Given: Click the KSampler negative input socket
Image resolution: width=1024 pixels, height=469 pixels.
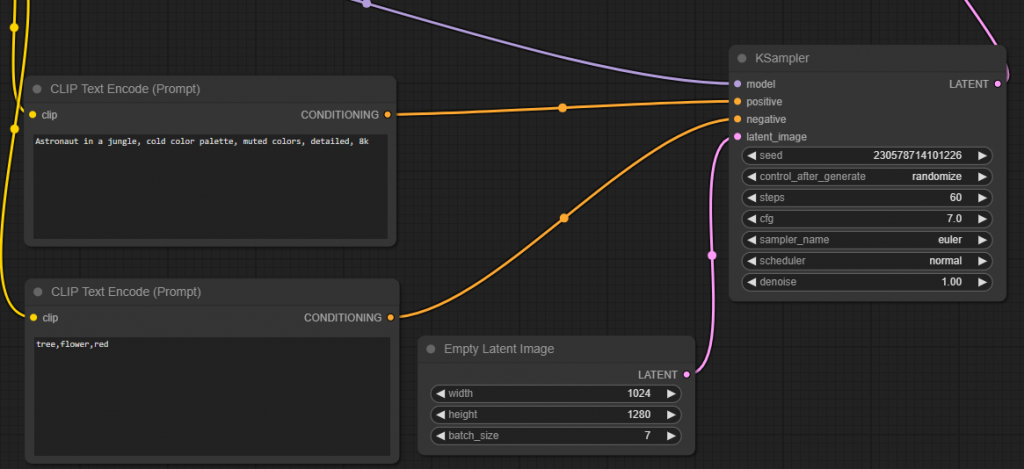Looking at the screenshot, I should pyautogui.click(x=737, y=119).
